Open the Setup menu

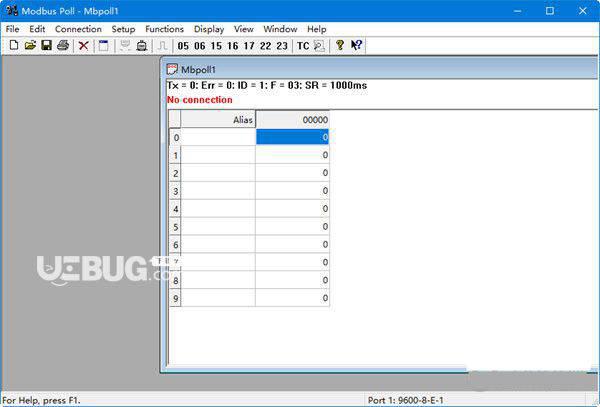click(x=123, y=29)
